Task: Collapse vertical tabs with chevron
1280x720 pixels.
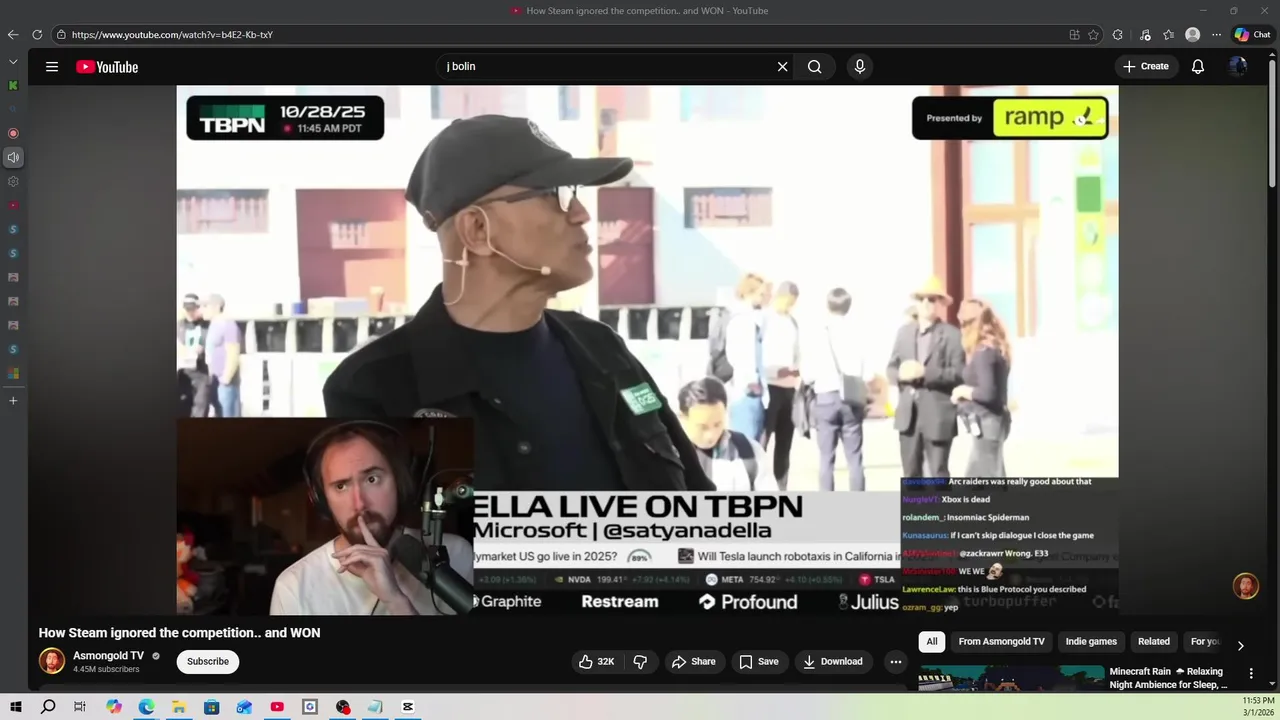Action: click(13, 62)
